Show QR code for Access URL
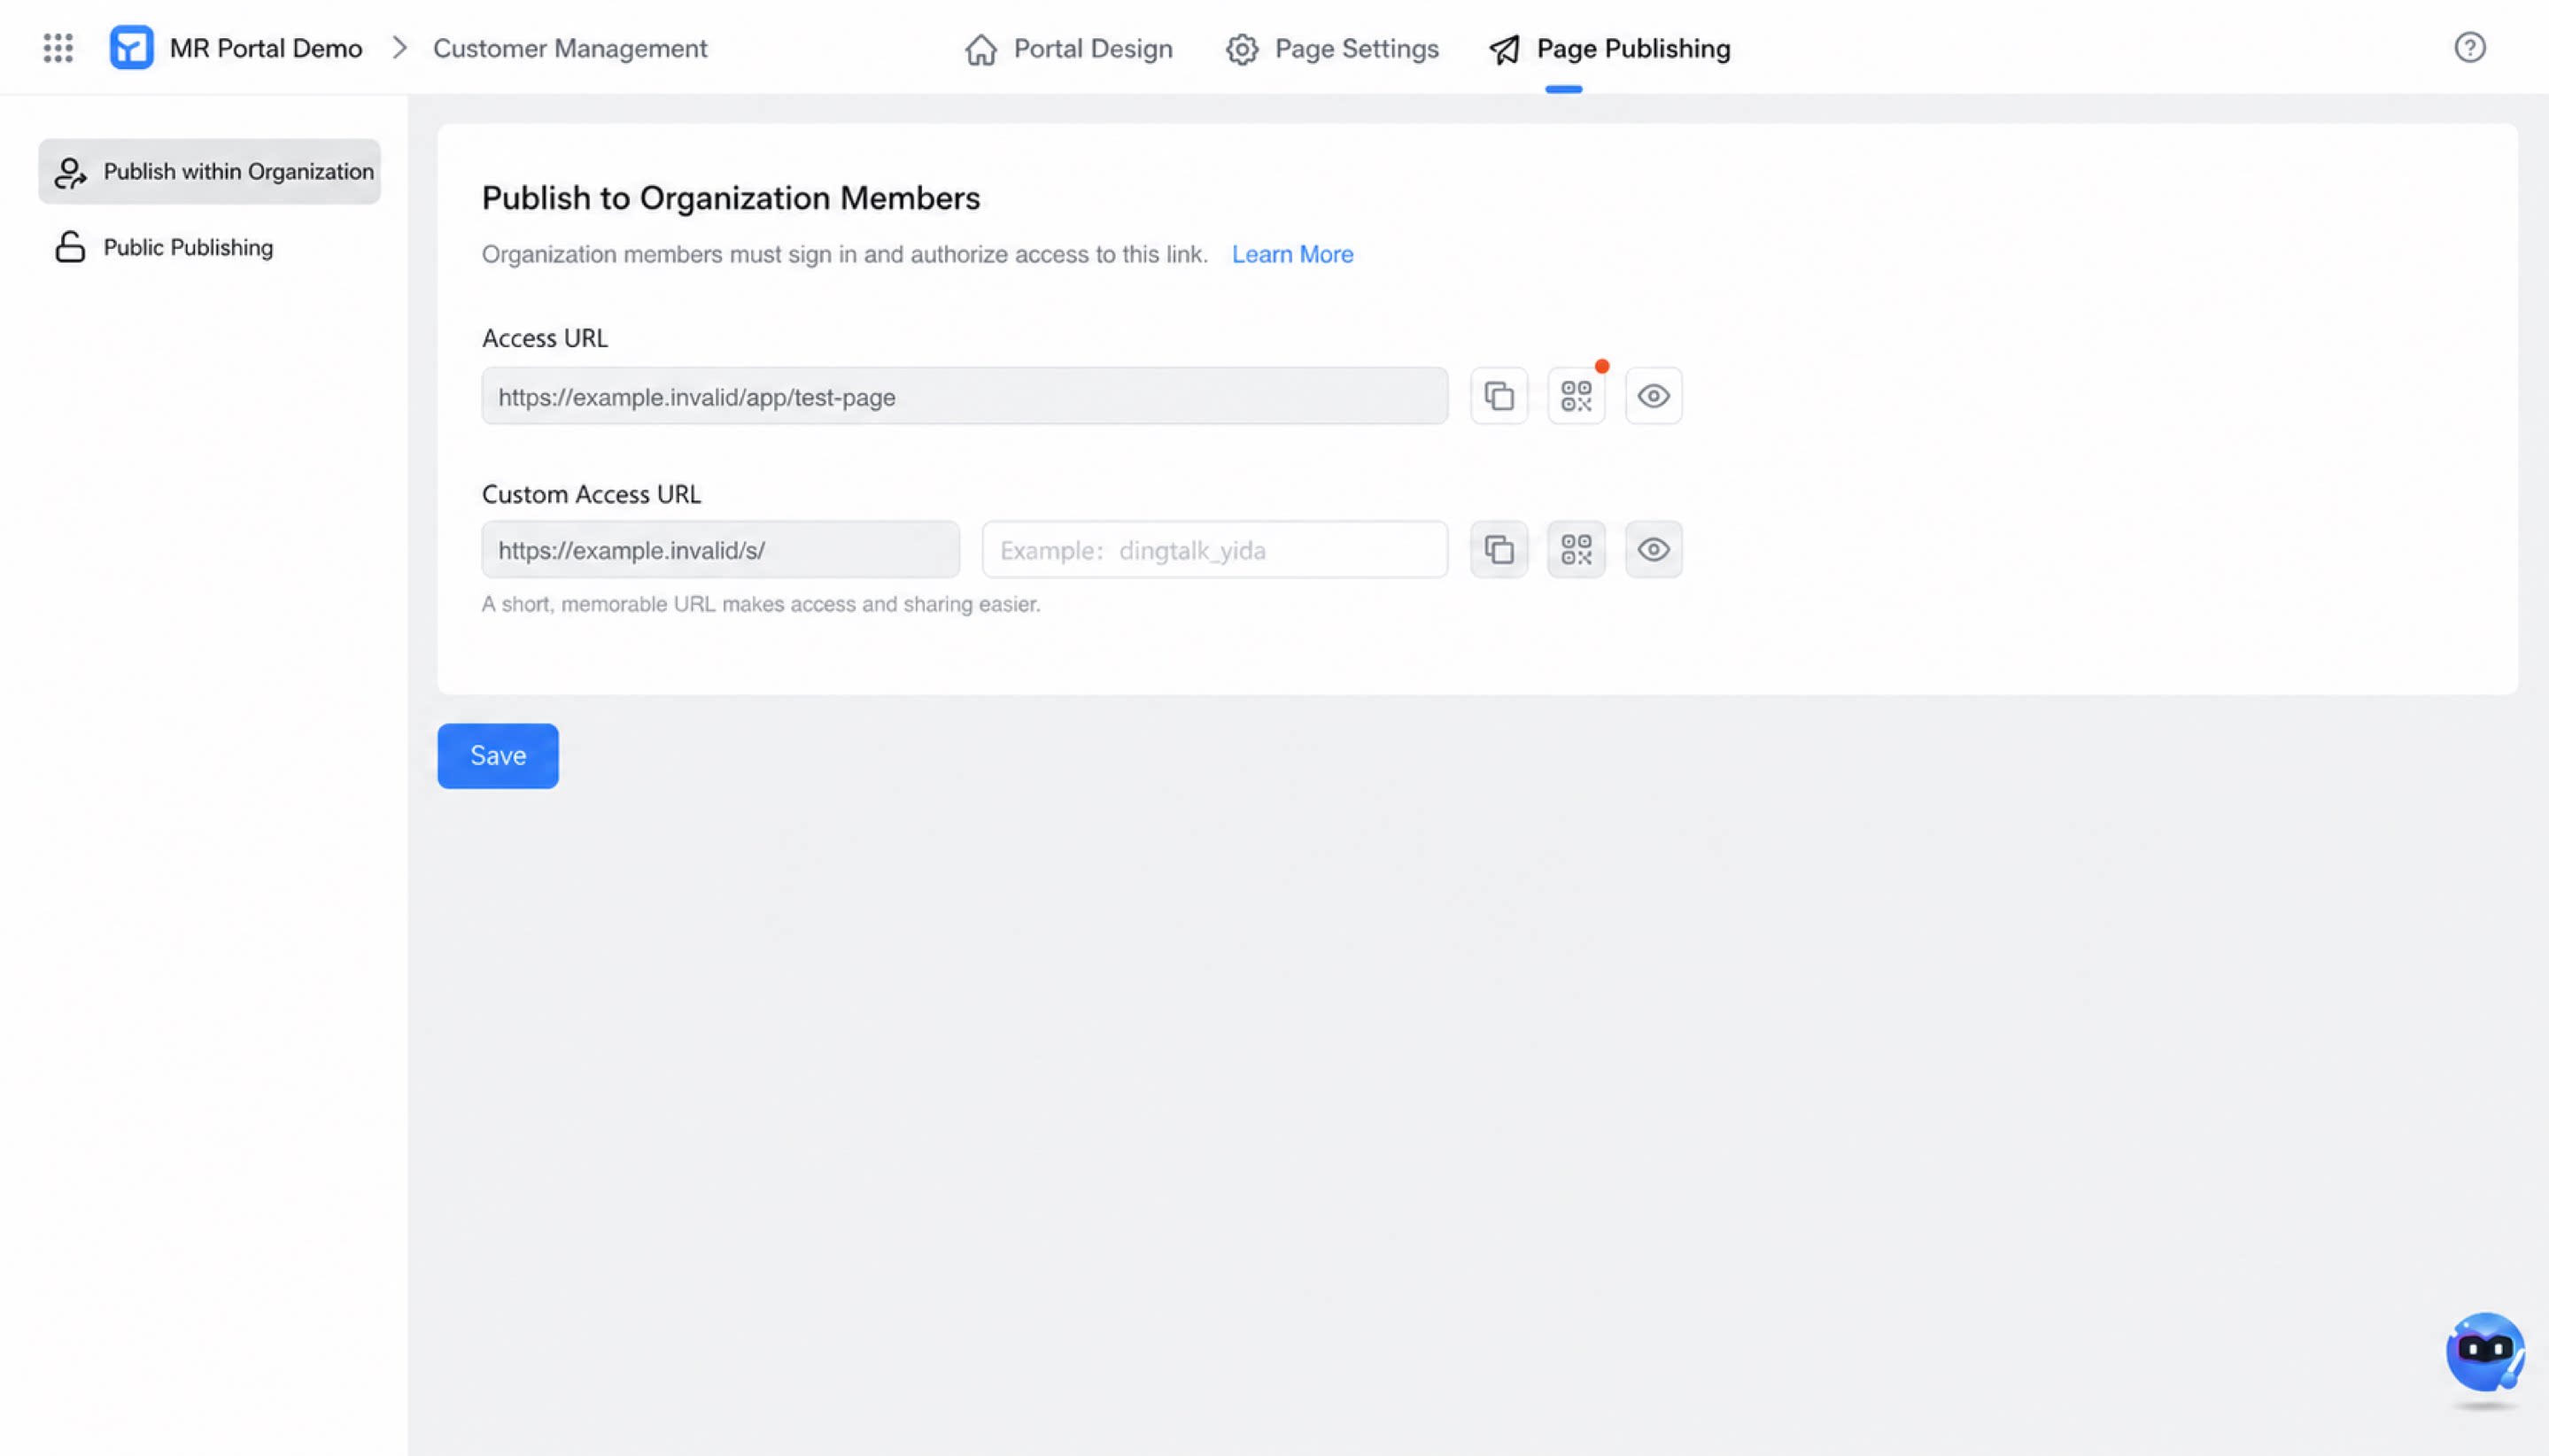 1576,396
